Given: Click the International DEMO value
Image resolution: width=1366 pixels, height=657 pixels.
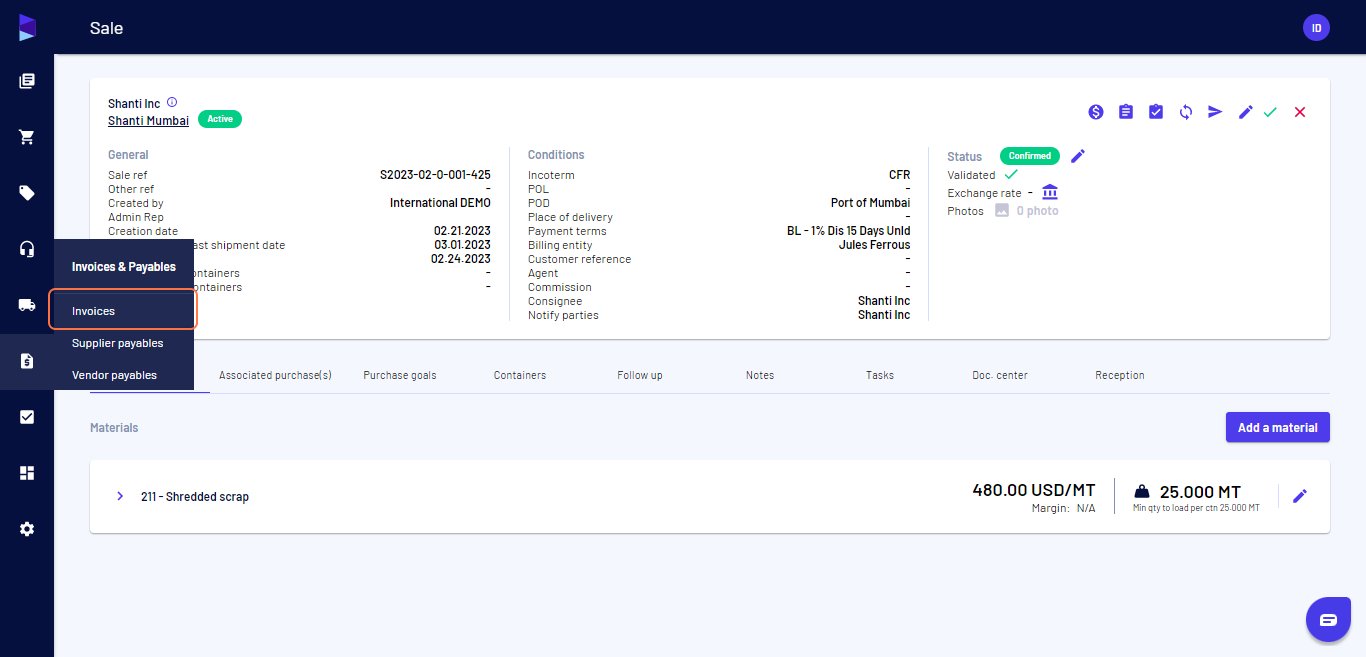Looking at the screenshot, I should pyautogui.click(x=440, y=203).
